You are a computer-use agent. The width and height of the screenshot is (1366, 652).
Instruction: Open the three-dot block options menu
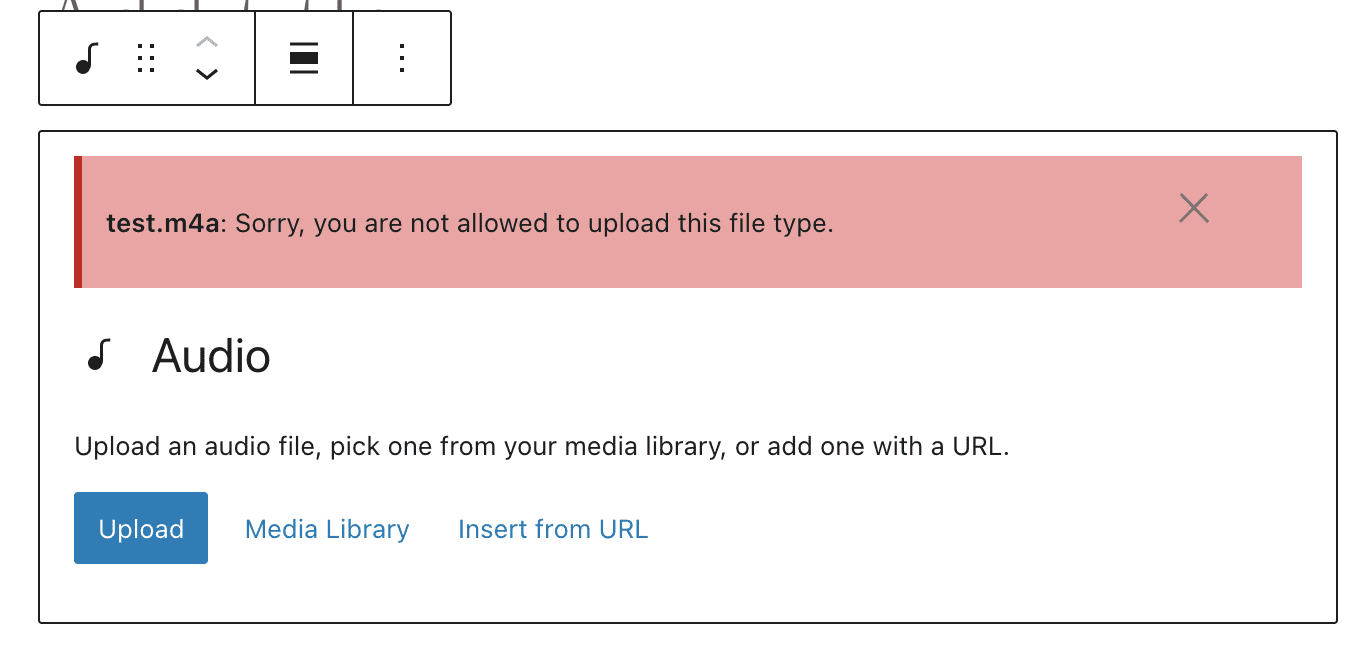click(402, 59)
